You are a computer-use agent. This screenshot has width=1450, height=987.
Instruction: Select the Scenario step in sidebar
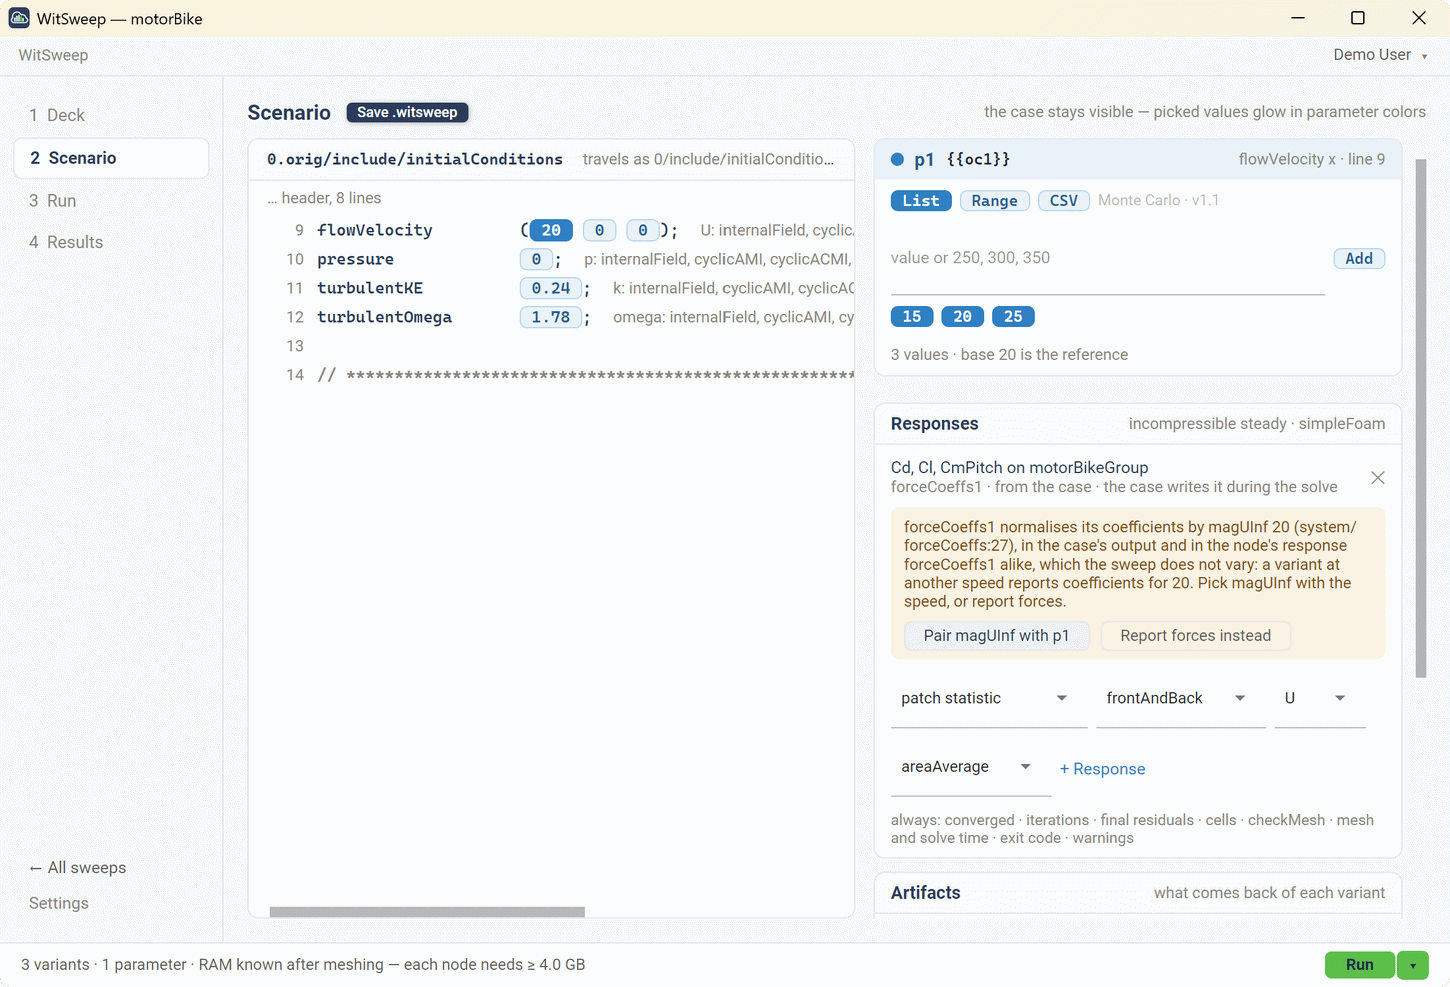click(111, 158)
